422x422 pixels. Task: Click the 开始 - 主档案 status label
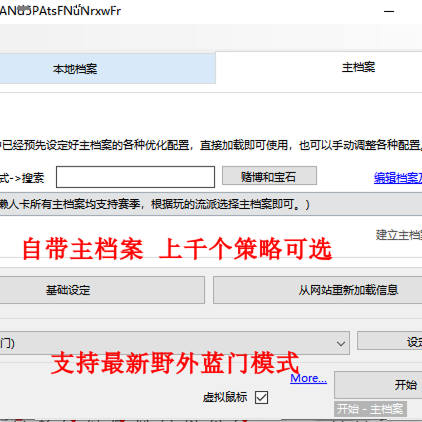point(370,409)
